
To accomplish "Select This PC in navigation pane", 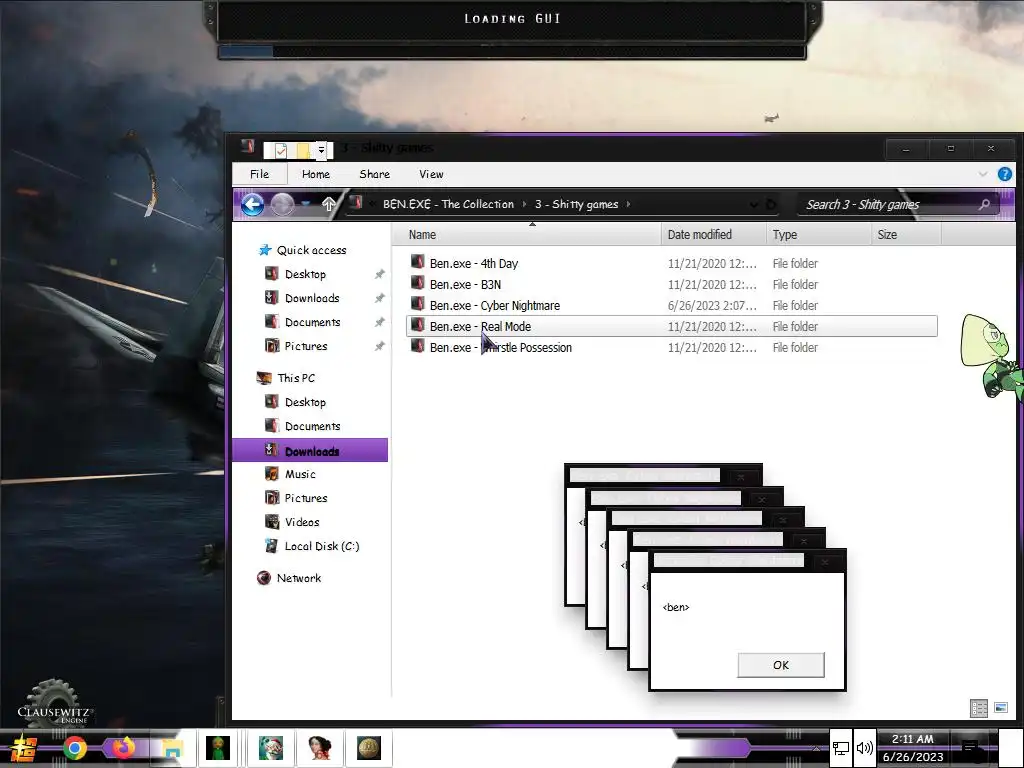I will pos(295,378).
